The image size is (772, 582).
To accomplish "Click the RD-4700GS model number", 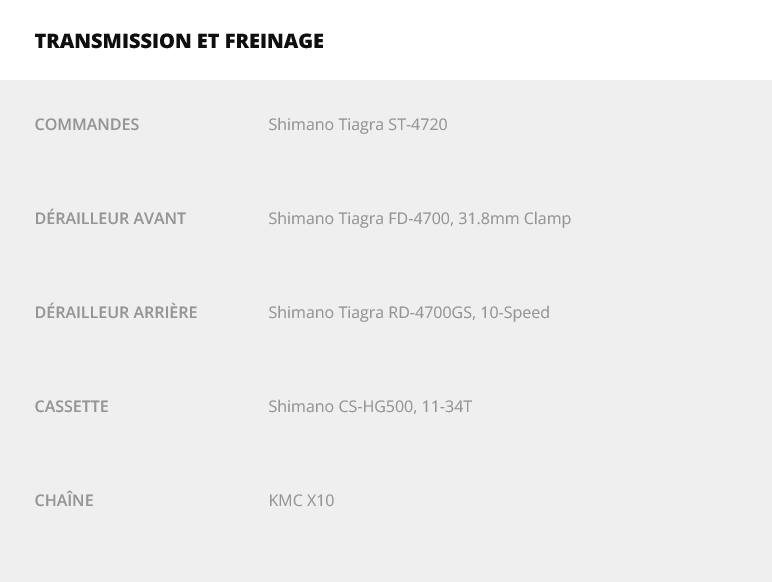I will click(430, 313).
